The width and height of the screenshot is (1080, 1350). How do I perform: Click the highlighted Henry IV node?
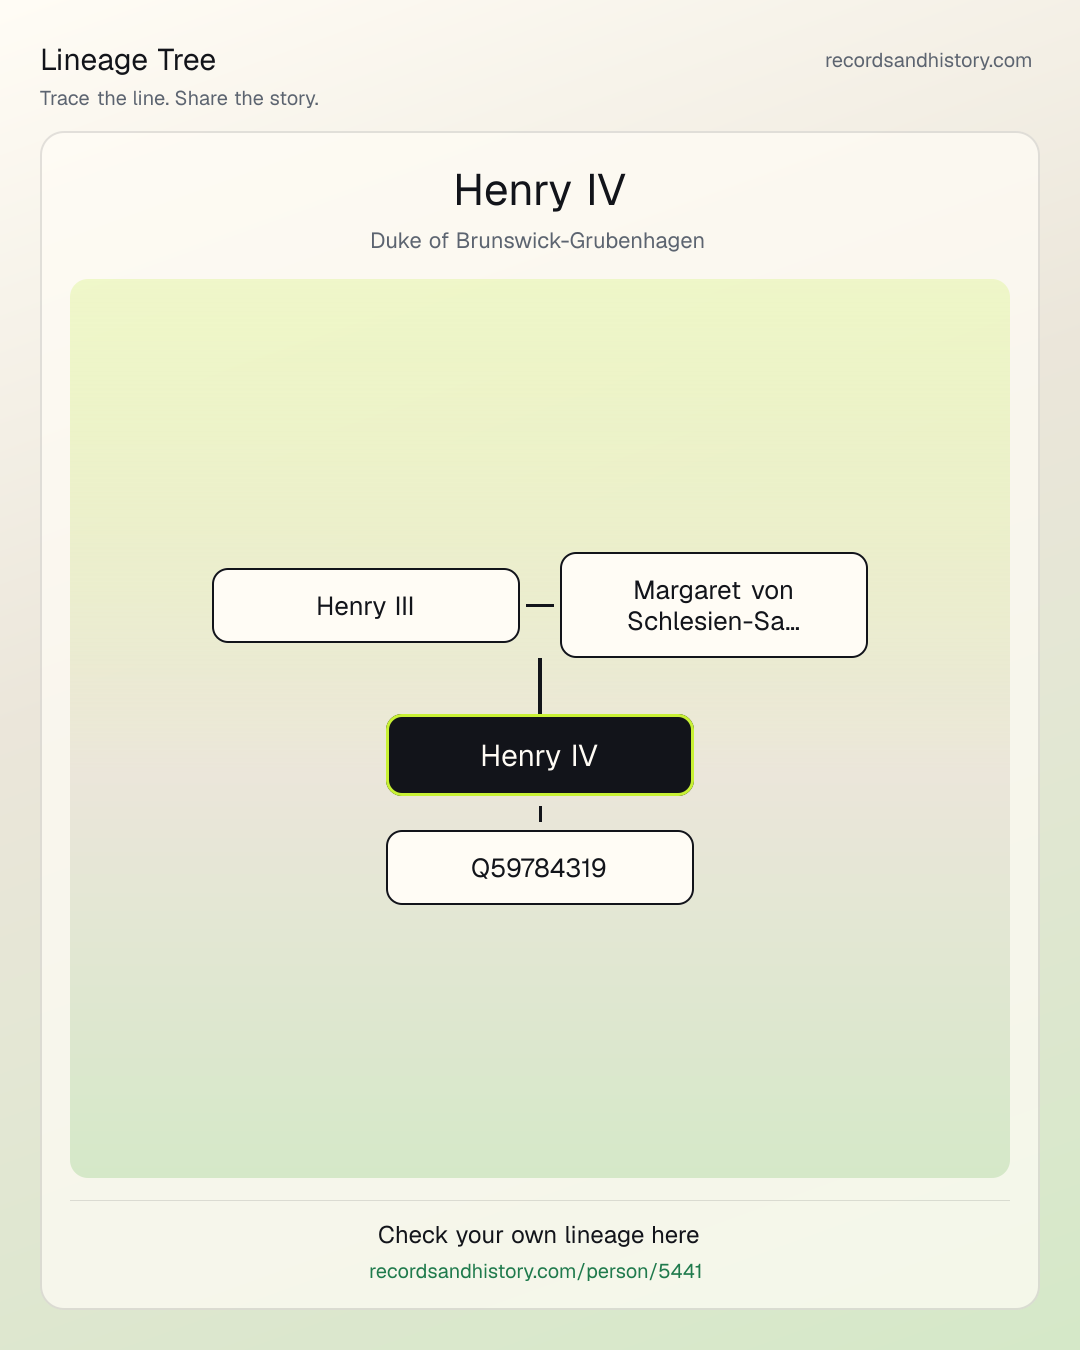click(540, 755)
